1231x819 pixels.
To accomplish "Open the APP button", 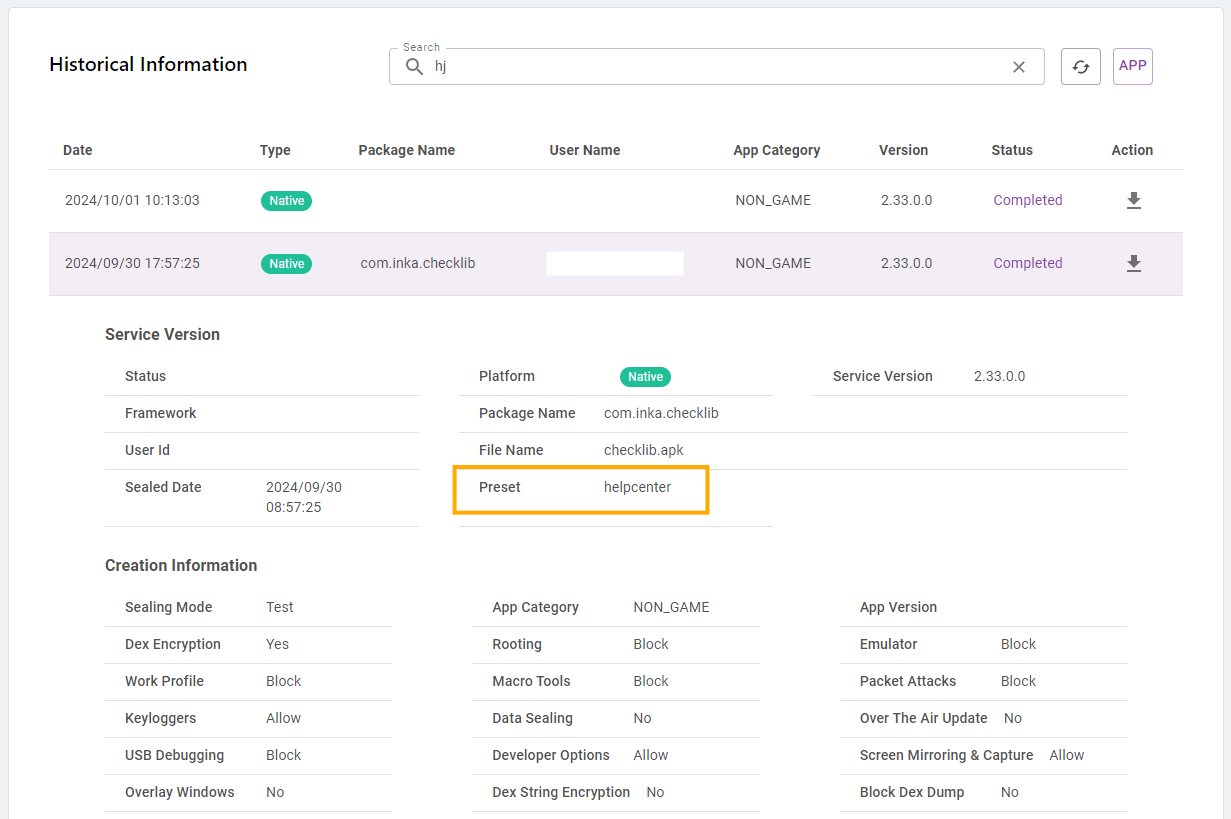I will pyautogui.click(x=1133, y=66).
